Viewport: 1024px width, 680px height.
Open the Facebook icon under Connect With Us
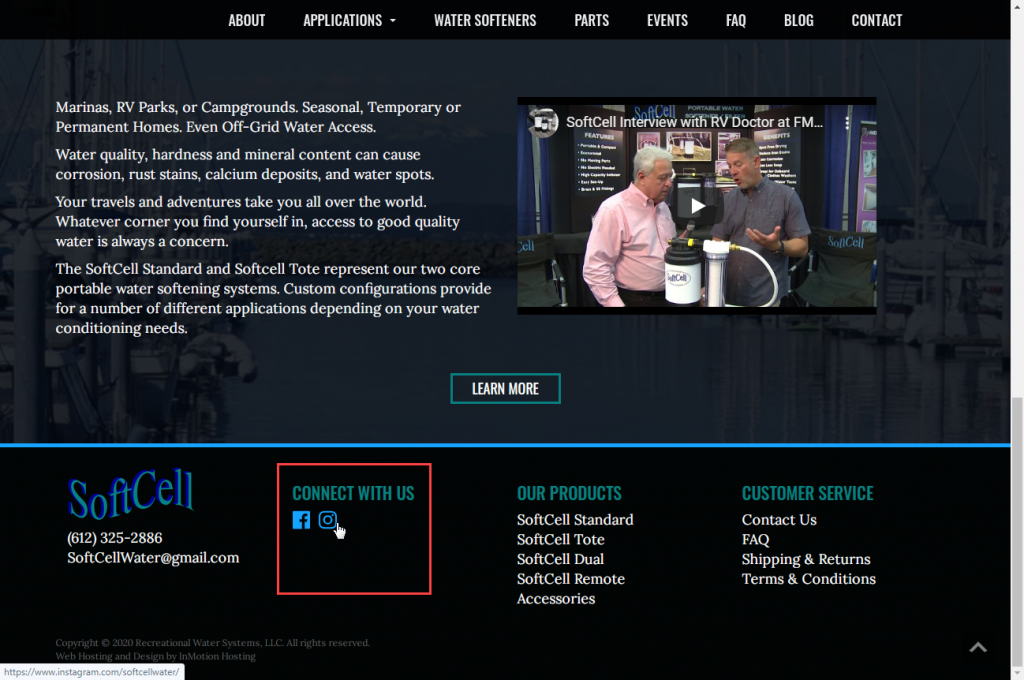click(301, 520)
